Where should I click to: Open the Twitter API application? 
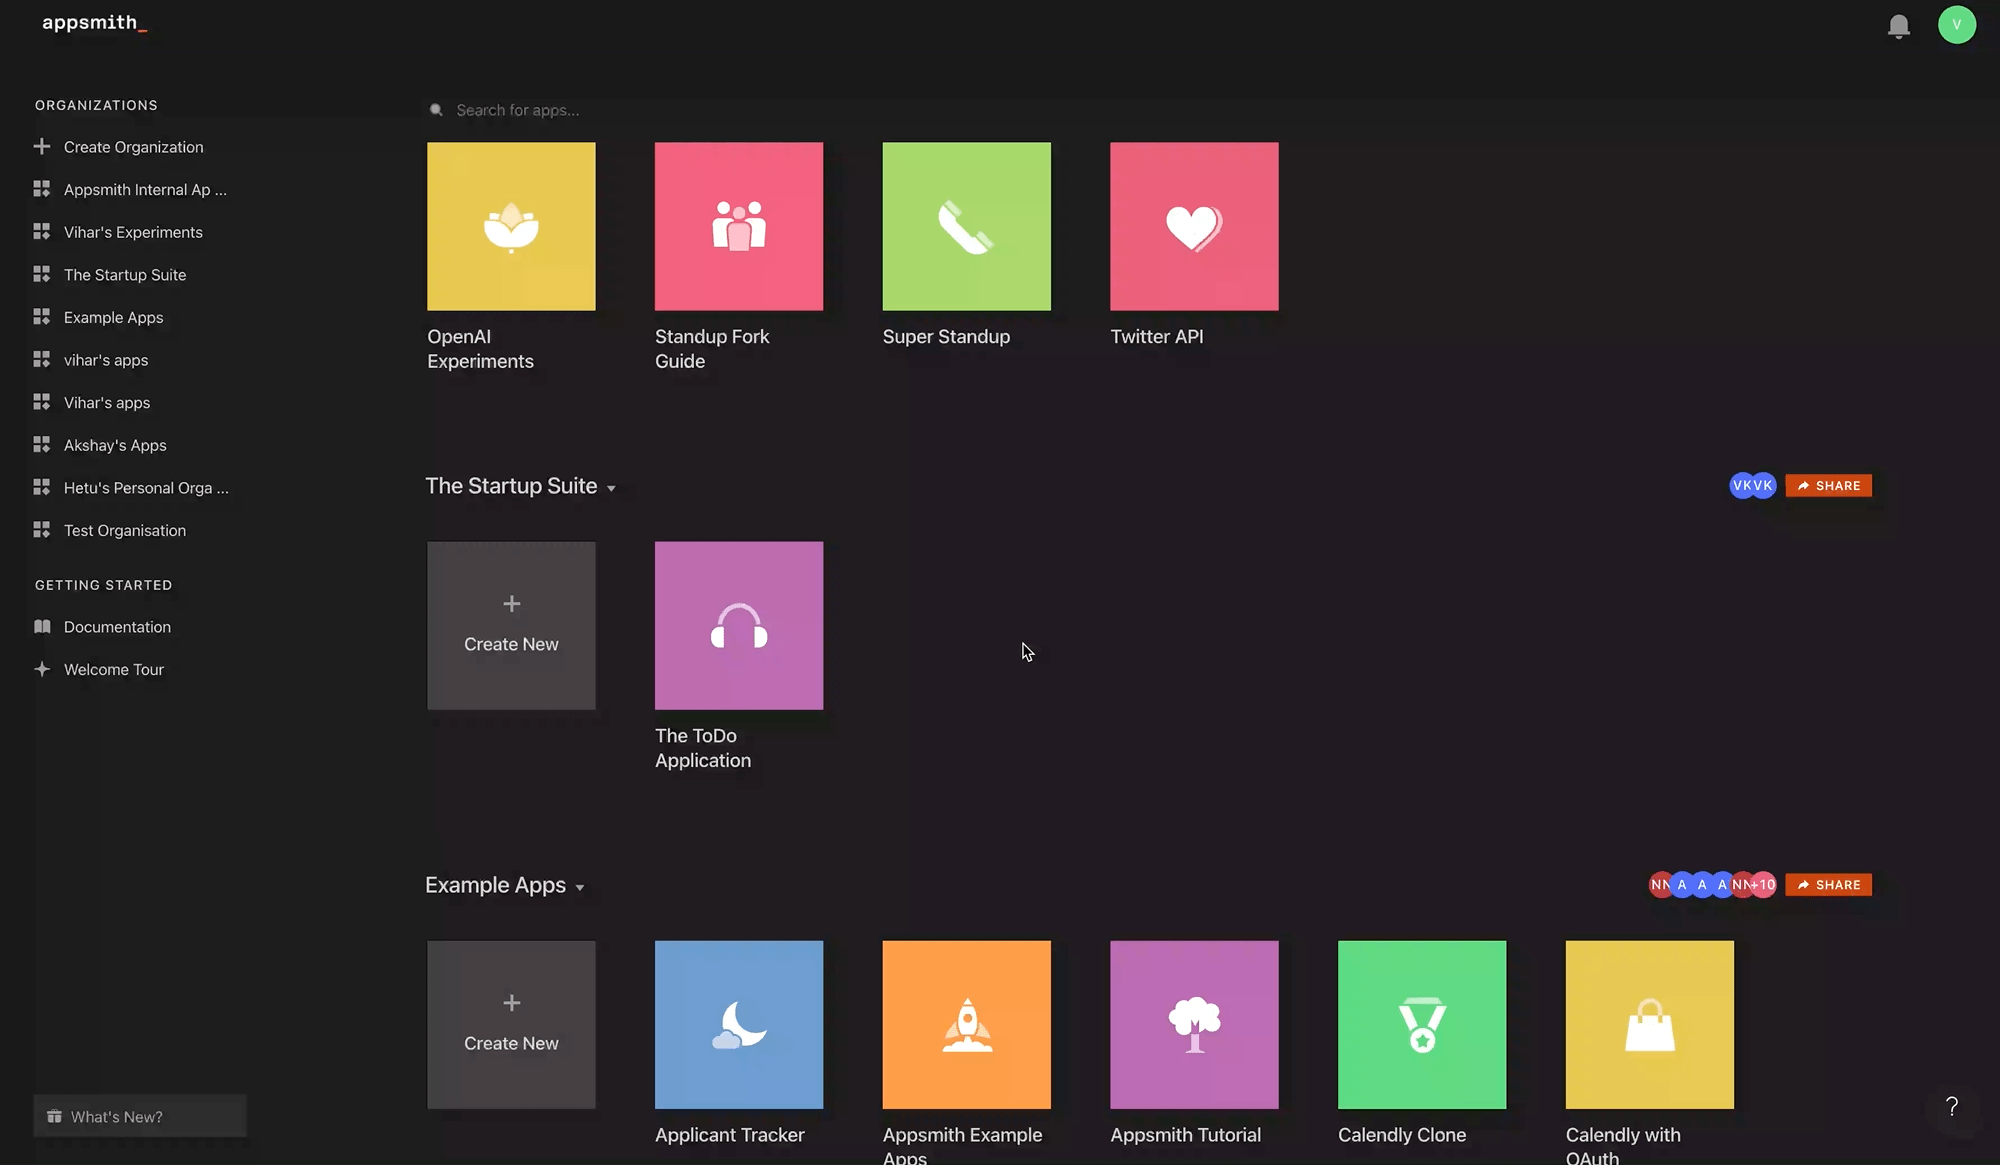tap(1193, 225)
